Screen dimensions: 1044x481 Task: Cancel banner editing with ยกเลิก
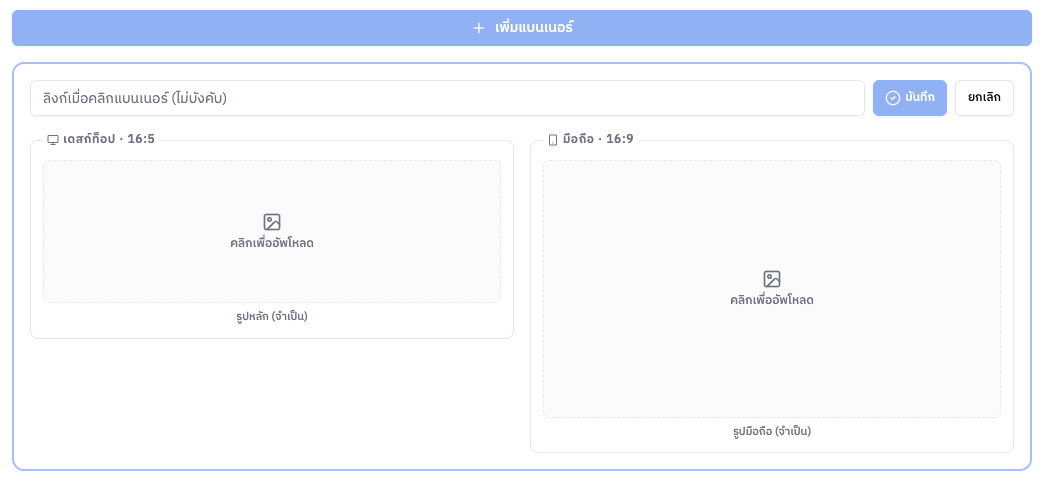(984, 98)
